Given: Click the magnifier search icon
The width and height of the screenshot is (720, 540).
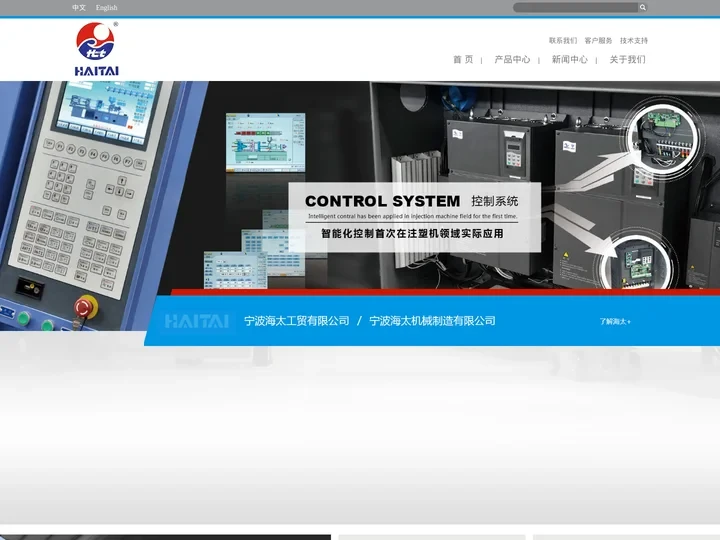Looking at the screenshot, I should point(643,7).
